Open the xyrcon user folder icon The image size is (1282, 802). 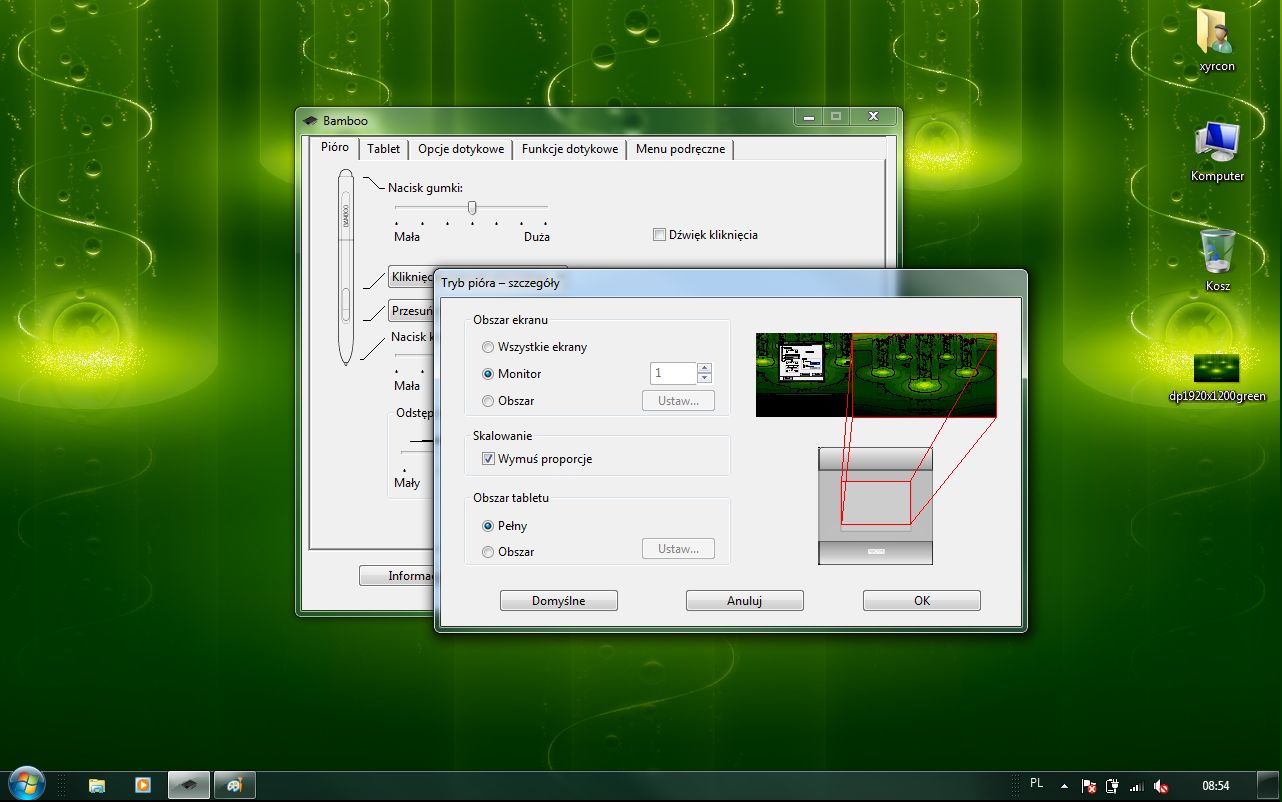coord(1217,33)
